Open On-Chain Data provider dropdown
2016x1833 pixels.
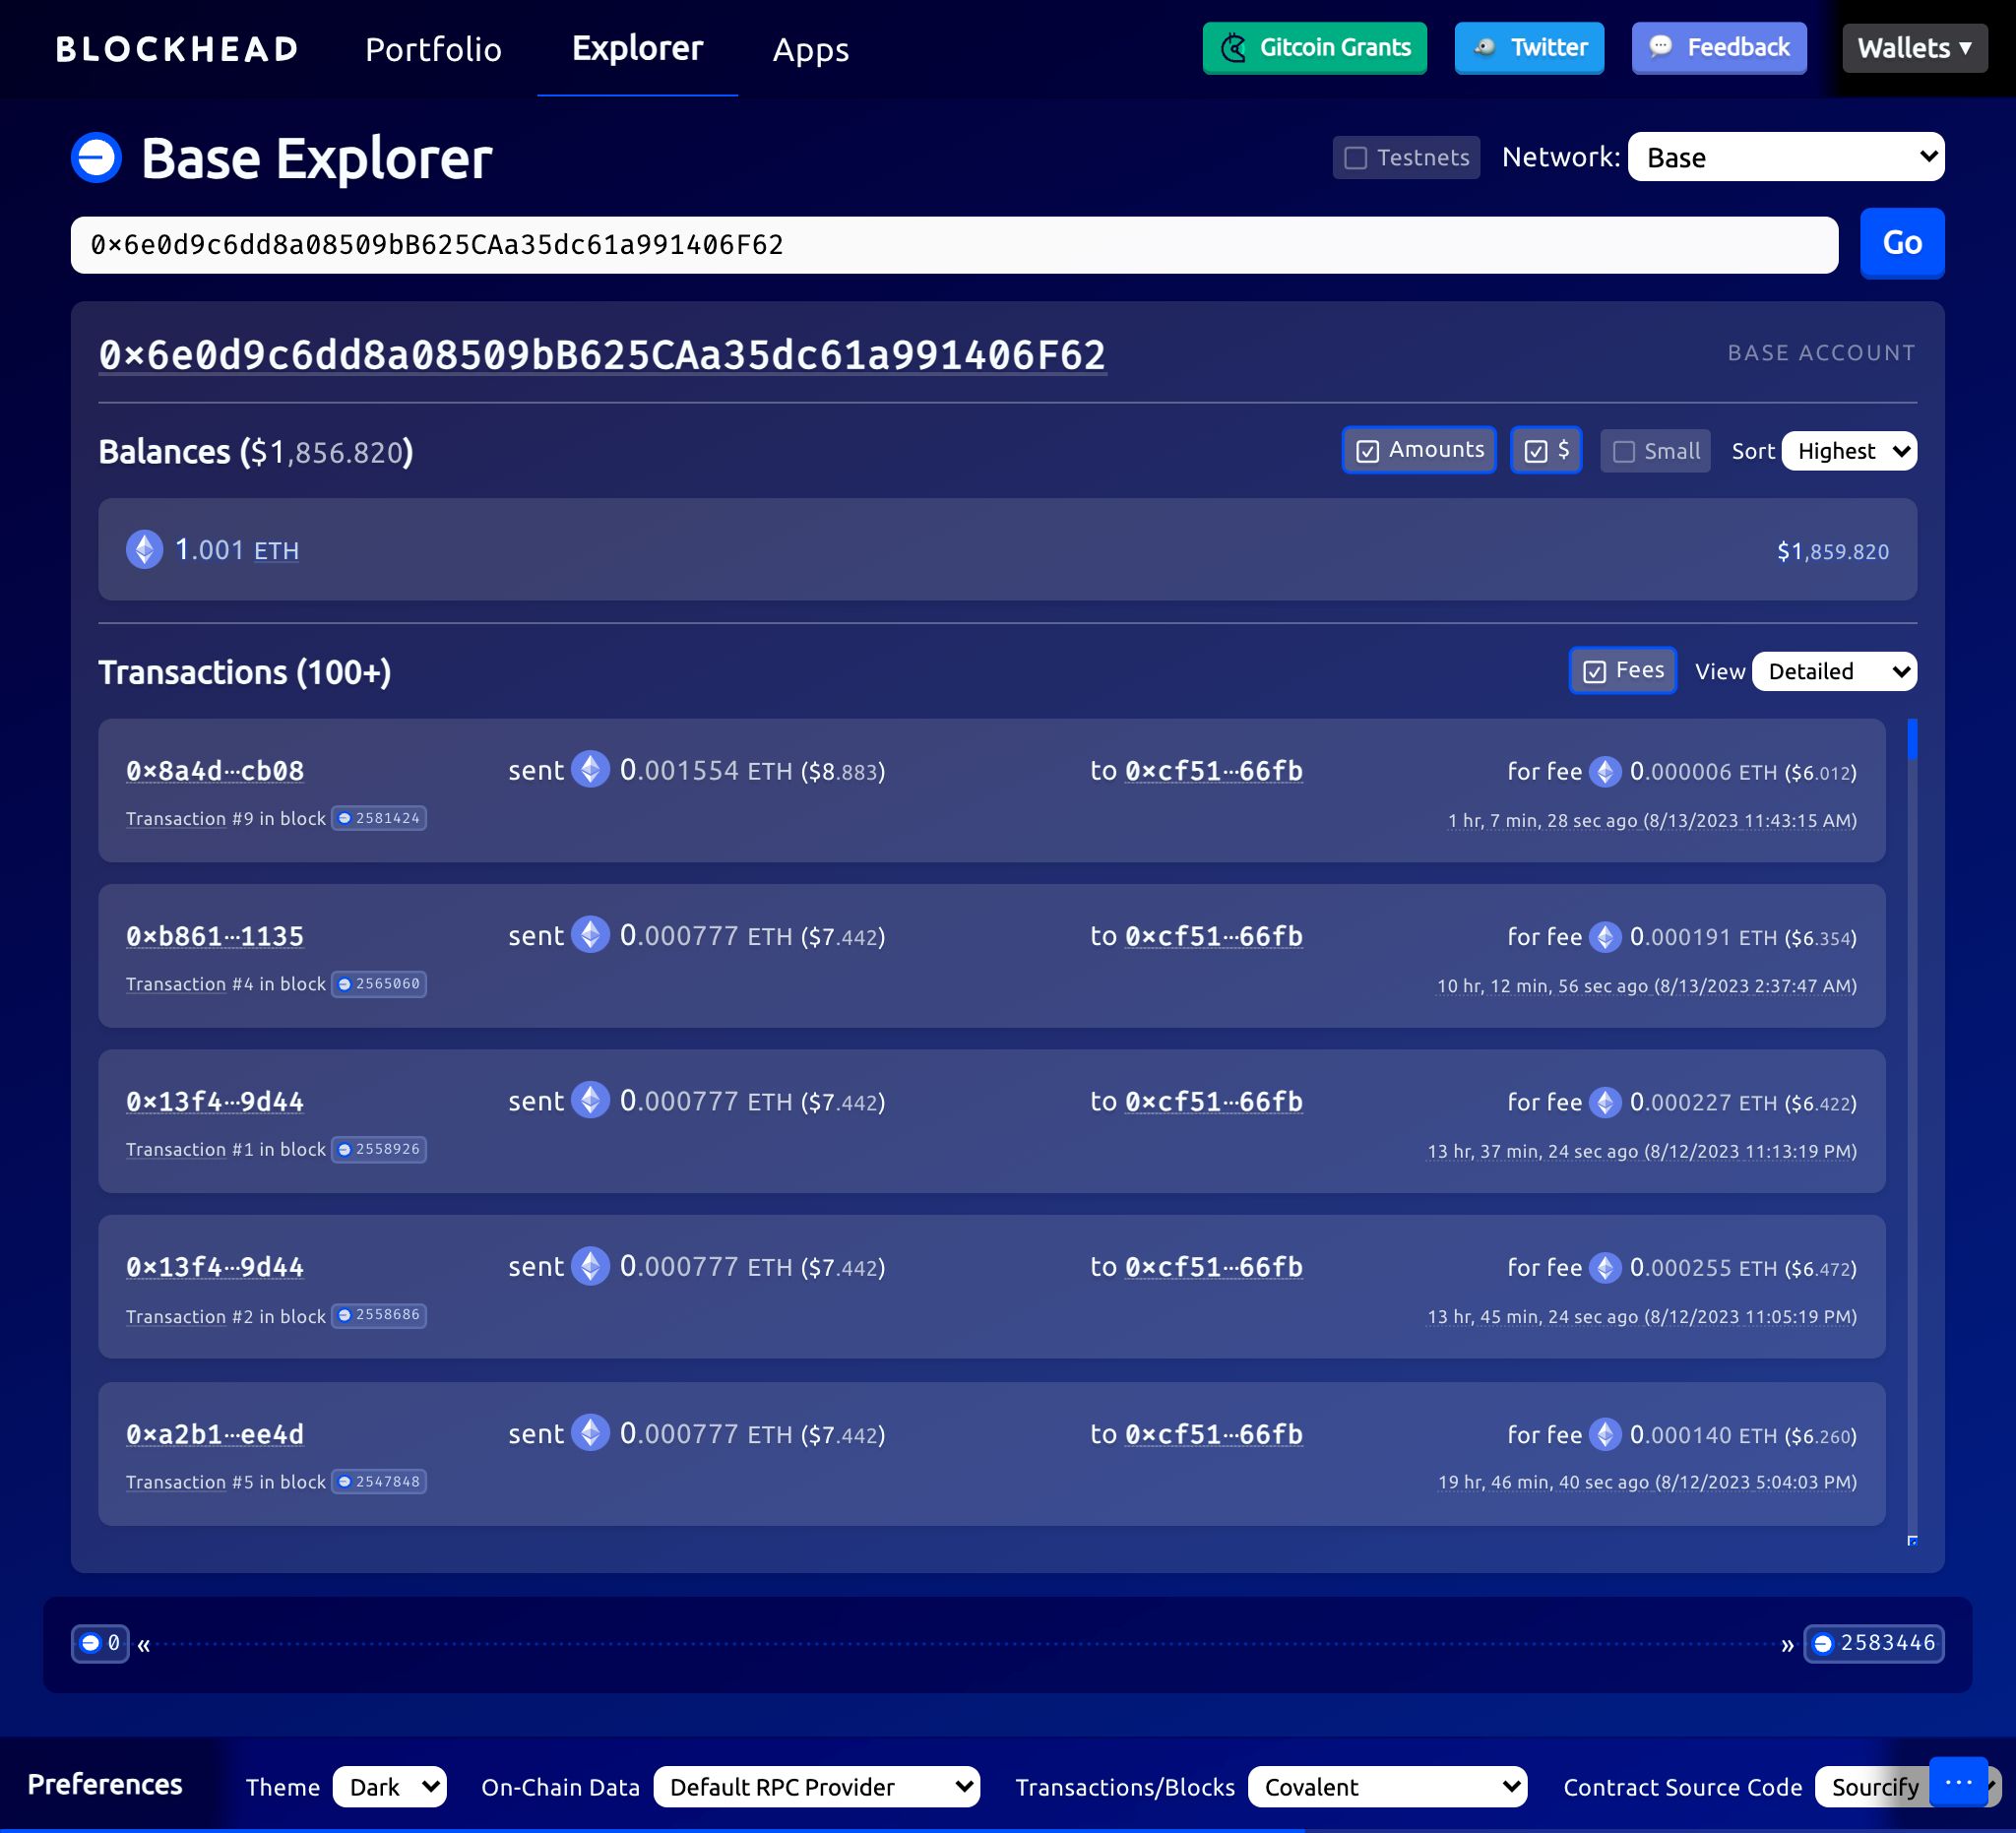[x=817, y=1787]
